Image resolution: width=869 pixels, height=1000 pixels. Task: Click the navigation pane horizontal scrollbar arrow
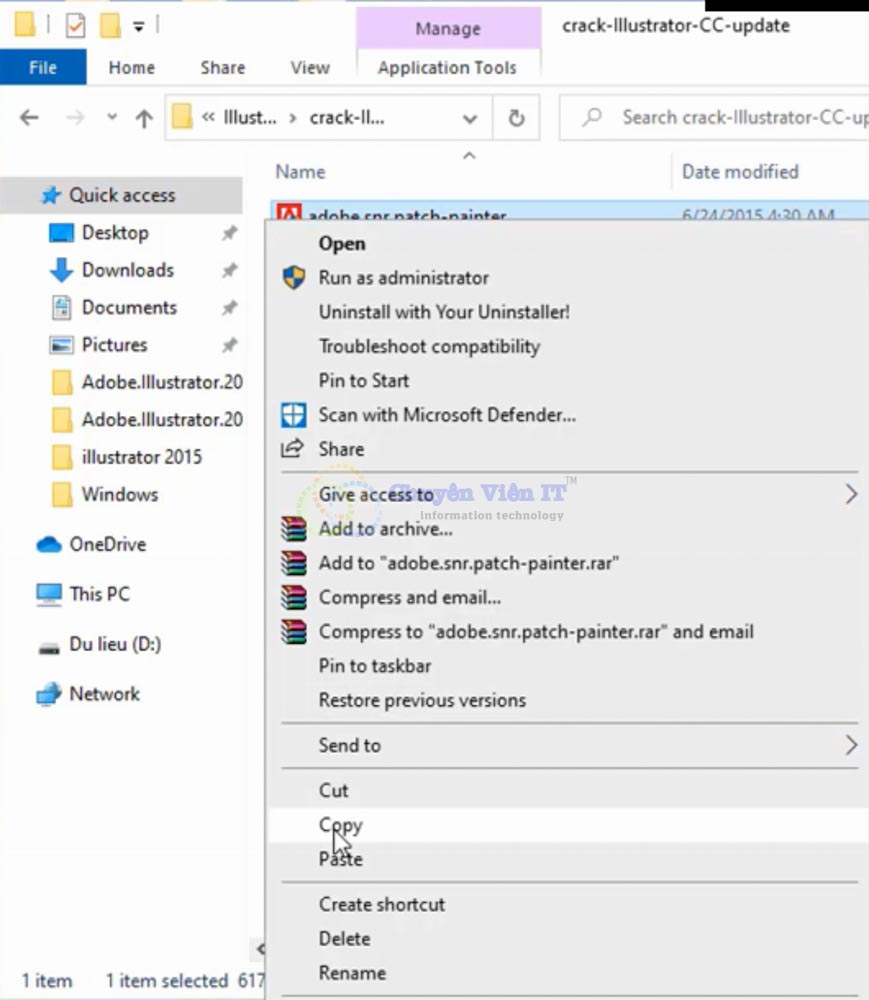262,948
